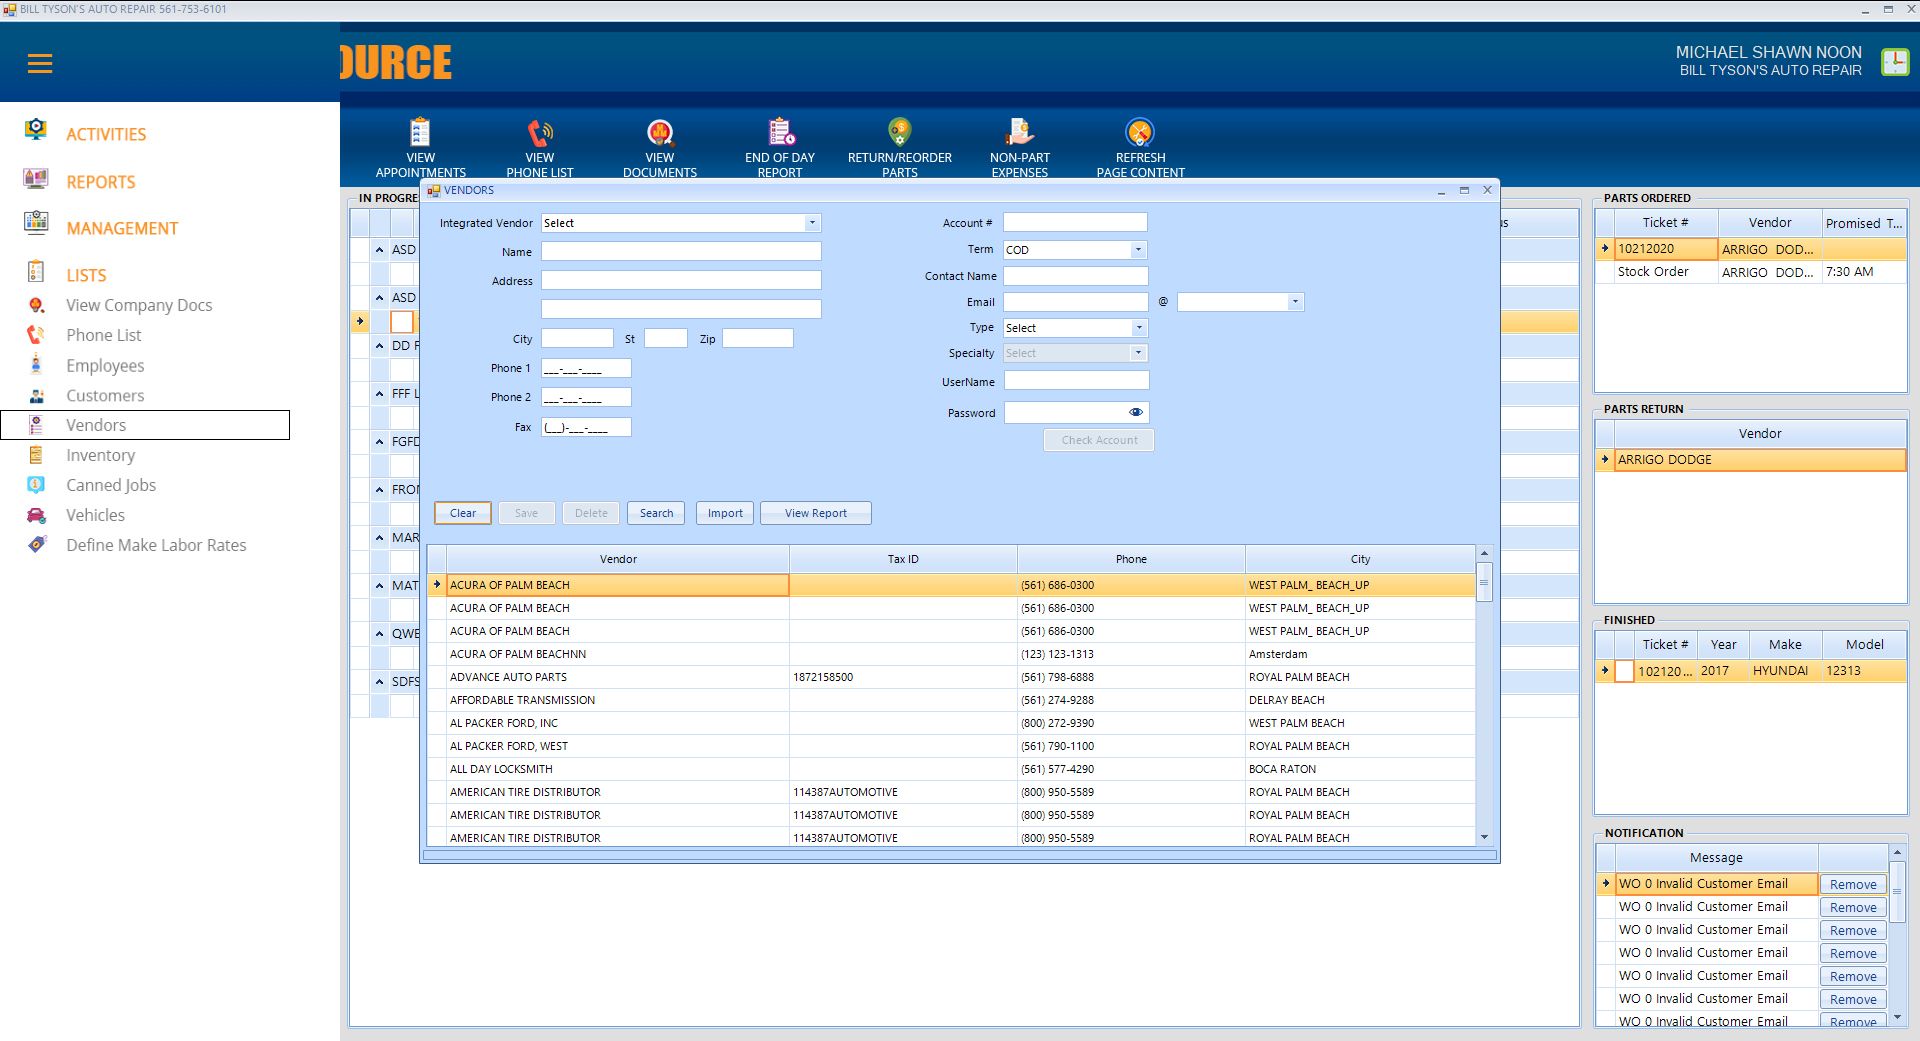
Task: Click the green clock icon beside user name
Action: (1894, 62)
